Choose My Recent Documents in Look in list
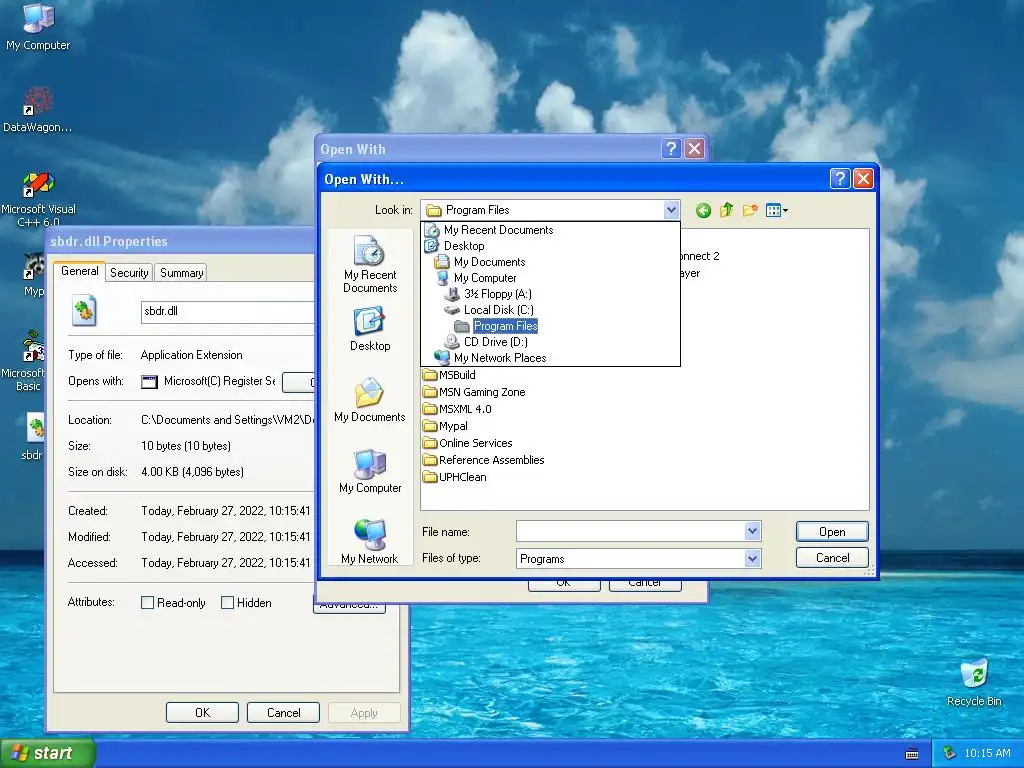The width and height of the screenshot is (1024, 768). [551, 230]
